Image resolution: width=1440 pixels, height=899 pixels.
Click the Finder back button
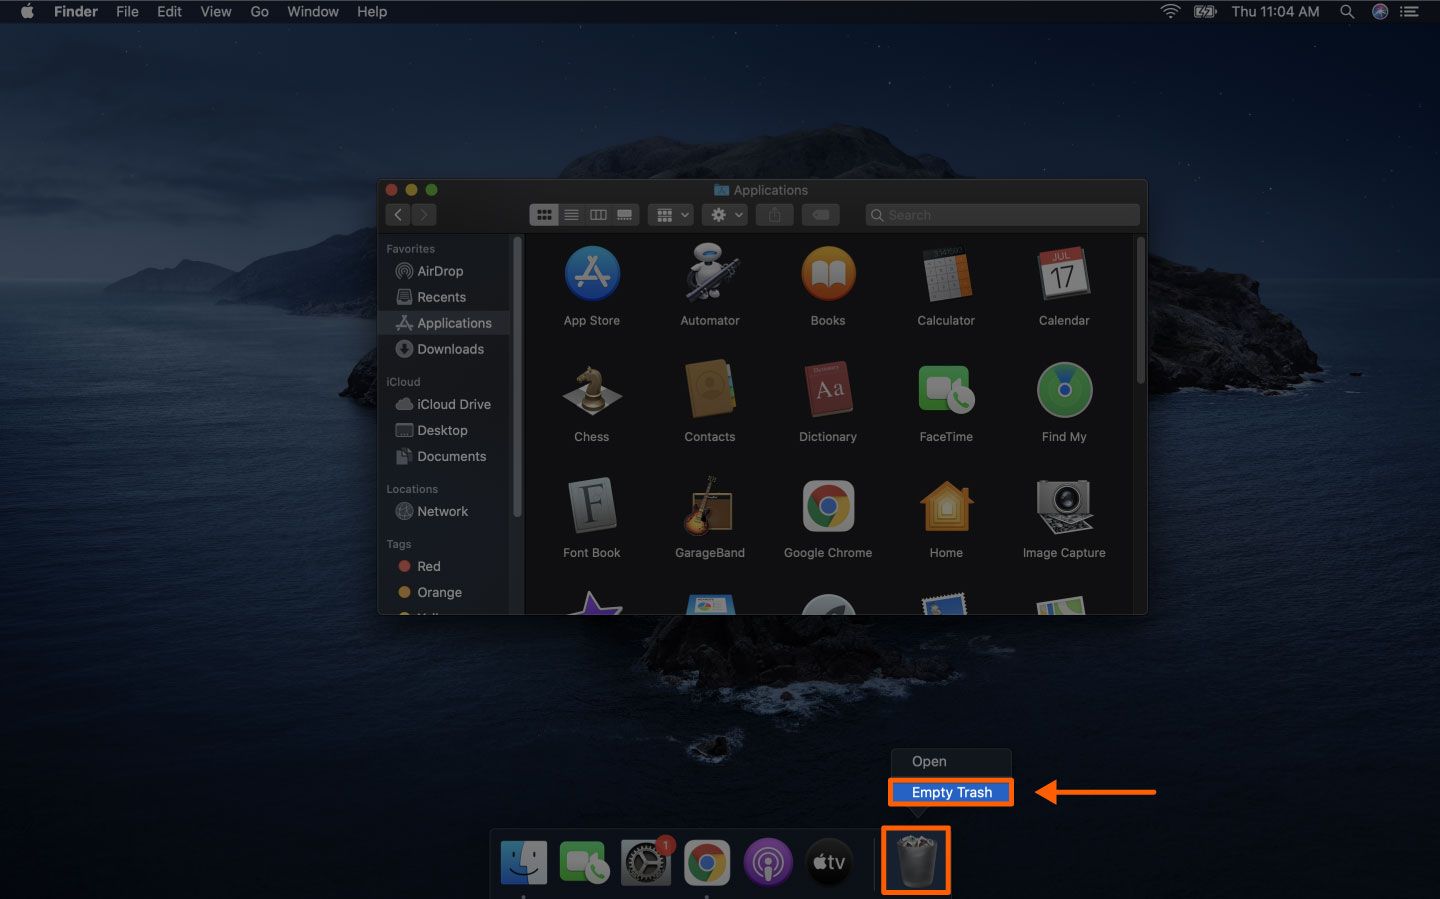(x=398, y=215)
